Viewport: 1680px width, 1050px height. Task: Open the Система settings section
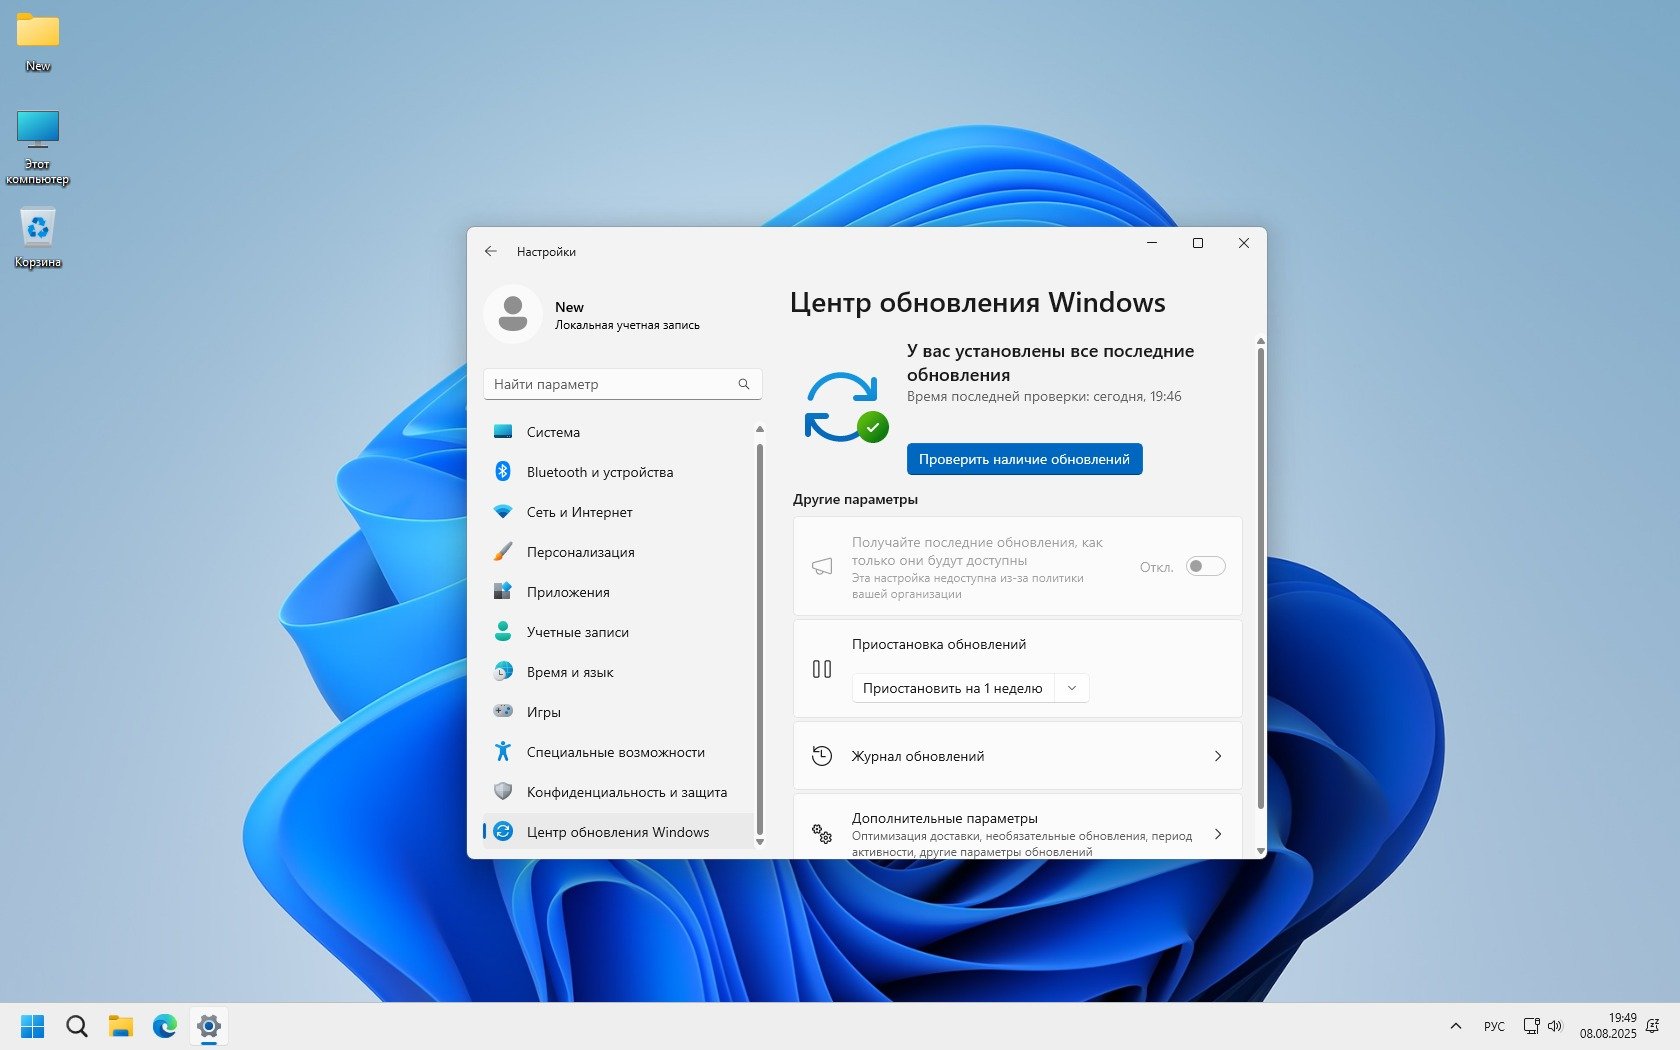pos(618,432)
